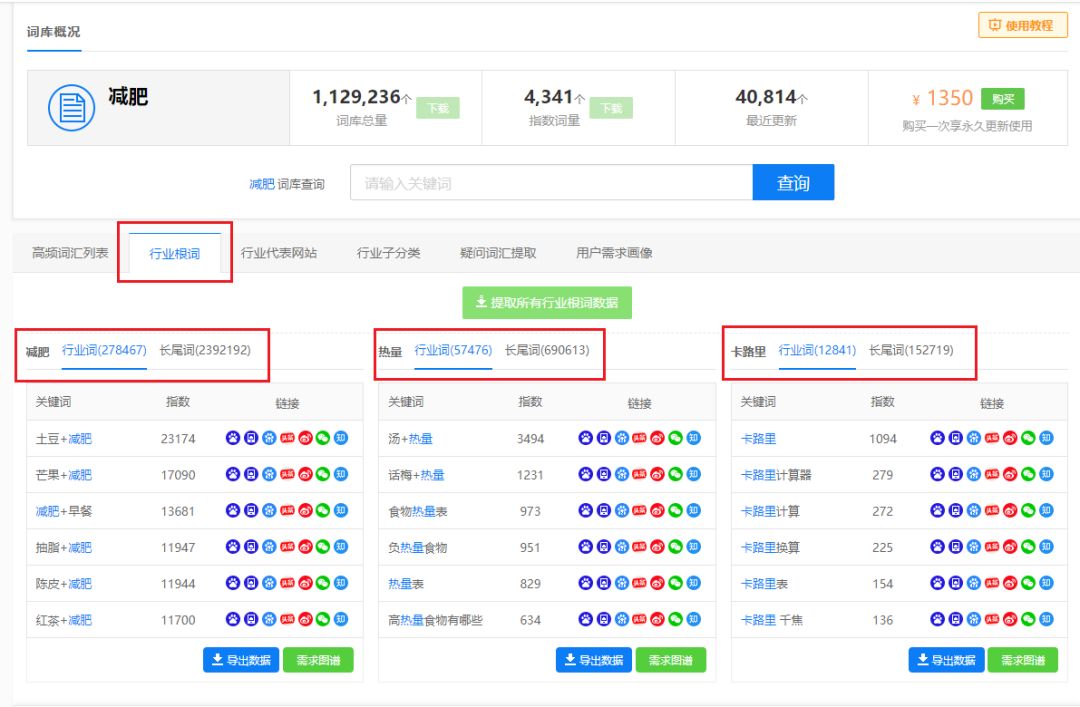
Task: Open the 食物热量表 keyword link
Action: pos(418,511)
